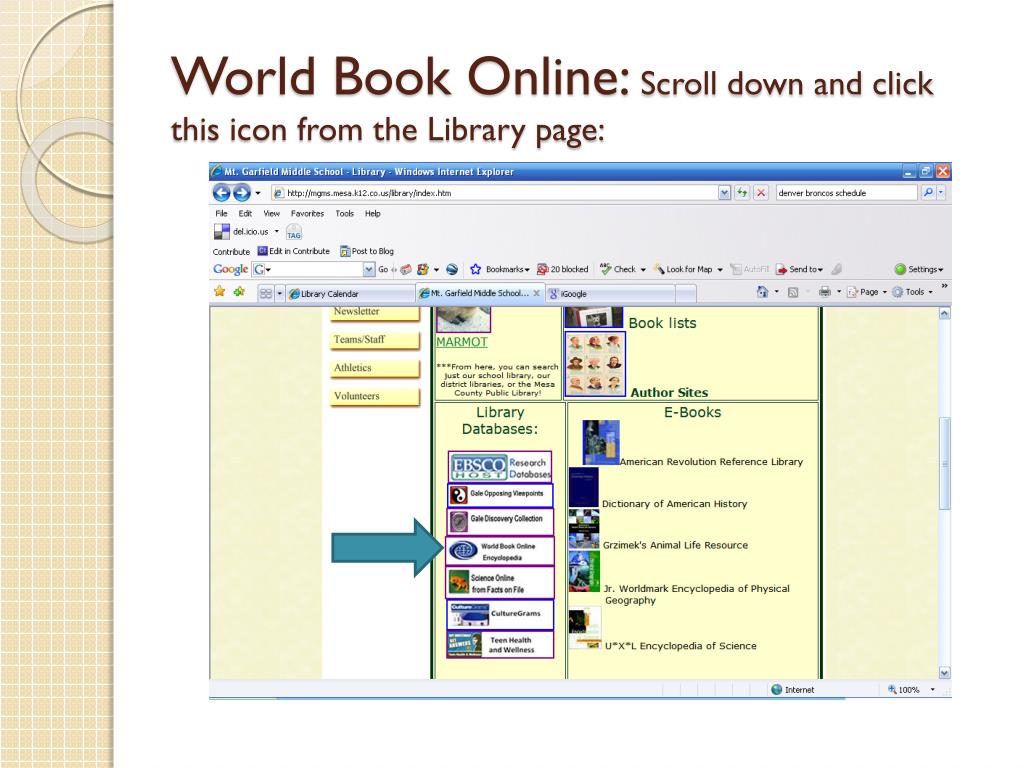Click the Volunteers sidebar button
Viewport: 1024px width, 768px height.
click(x=375, y=396)
